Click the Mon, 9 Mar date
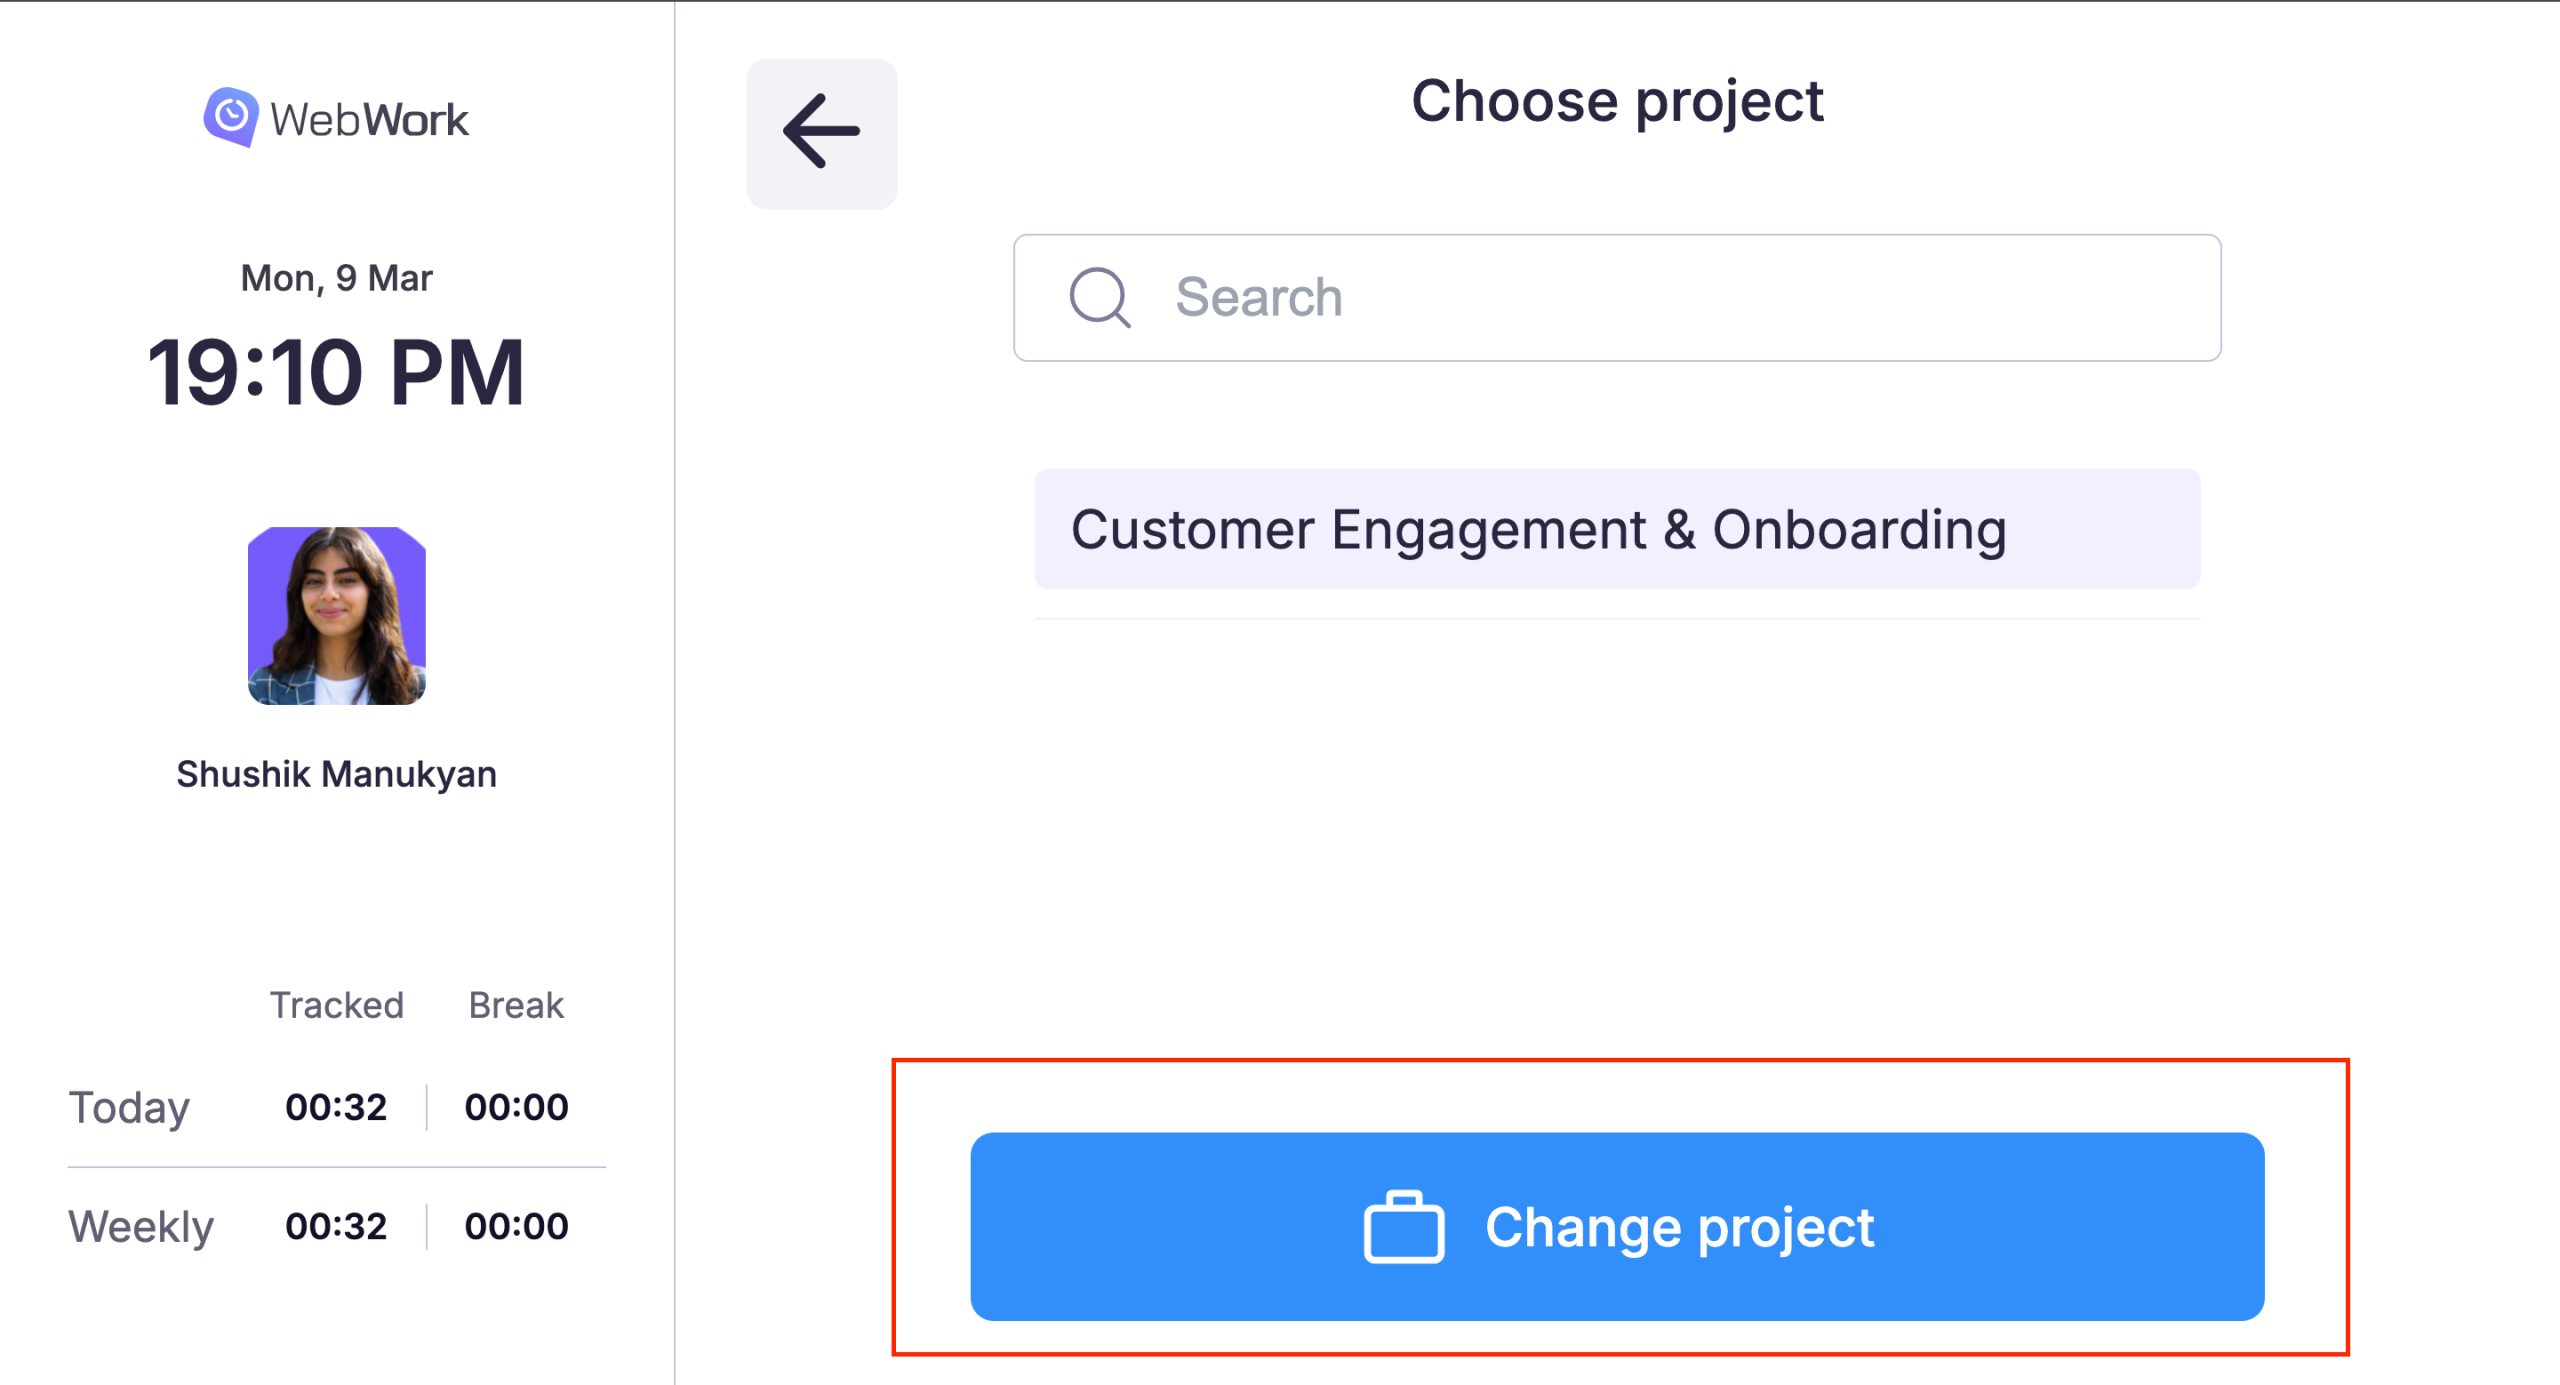Screen dimensions: 2560x1385 pos(336,278)
